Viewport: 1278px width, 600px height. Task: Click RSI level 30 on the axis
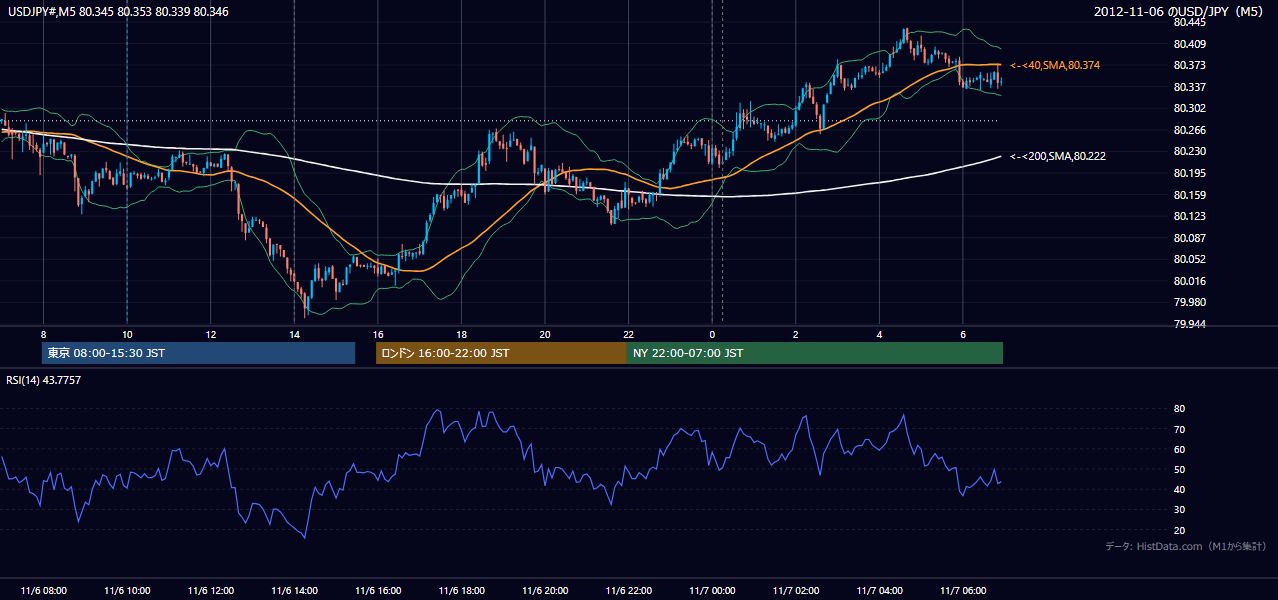1180,510
